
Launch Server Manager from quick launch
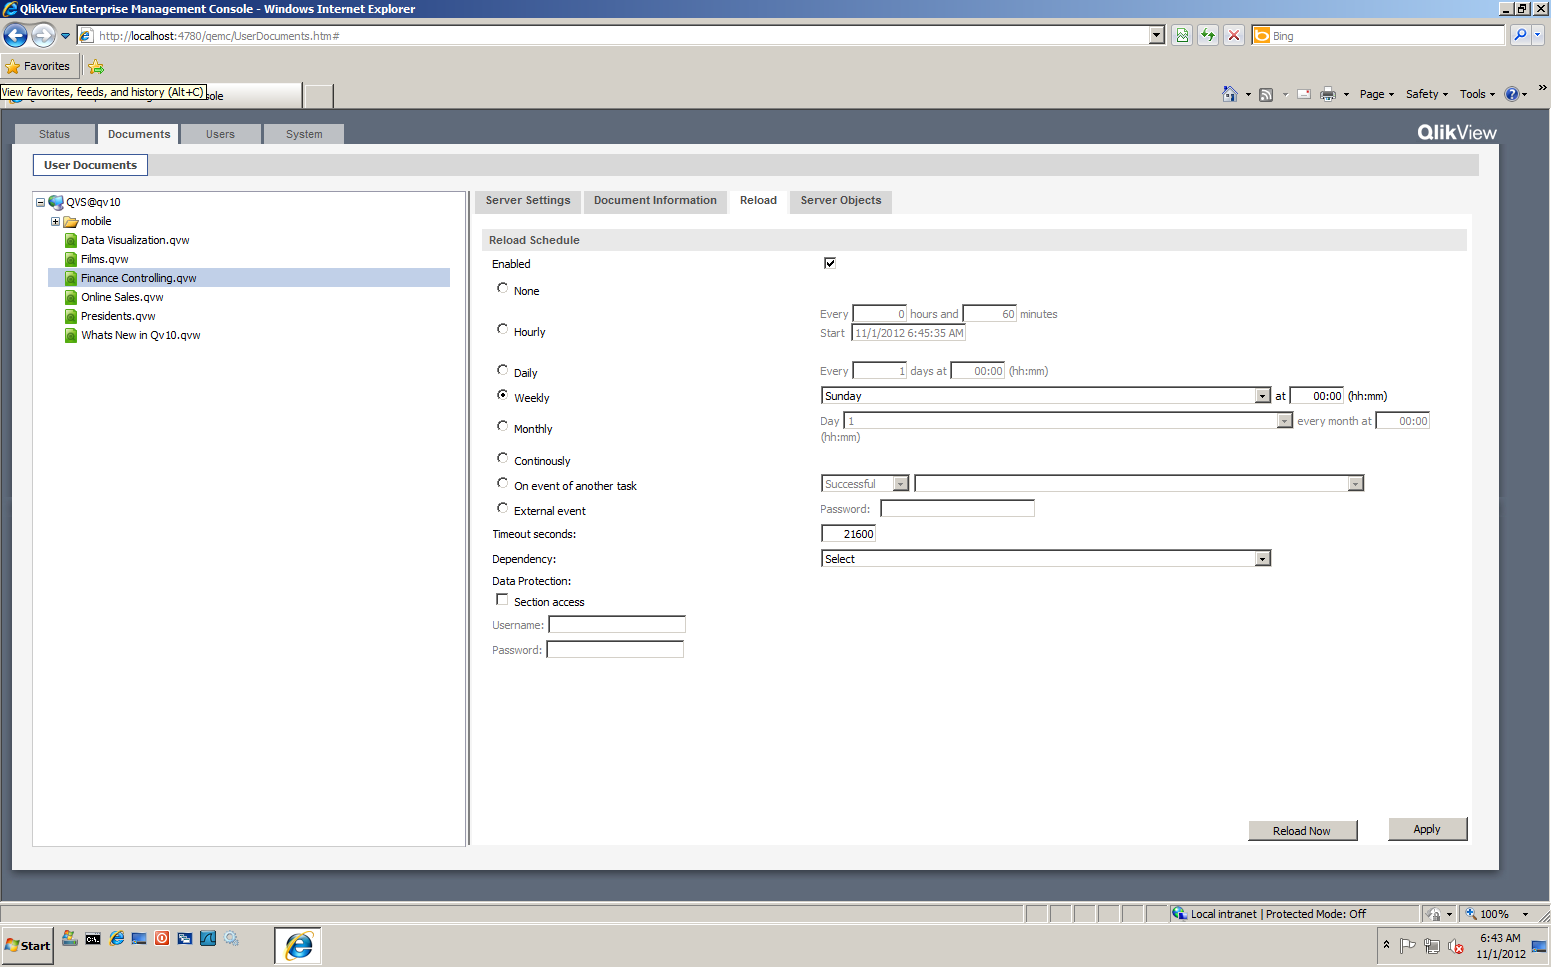pos(69,938)
